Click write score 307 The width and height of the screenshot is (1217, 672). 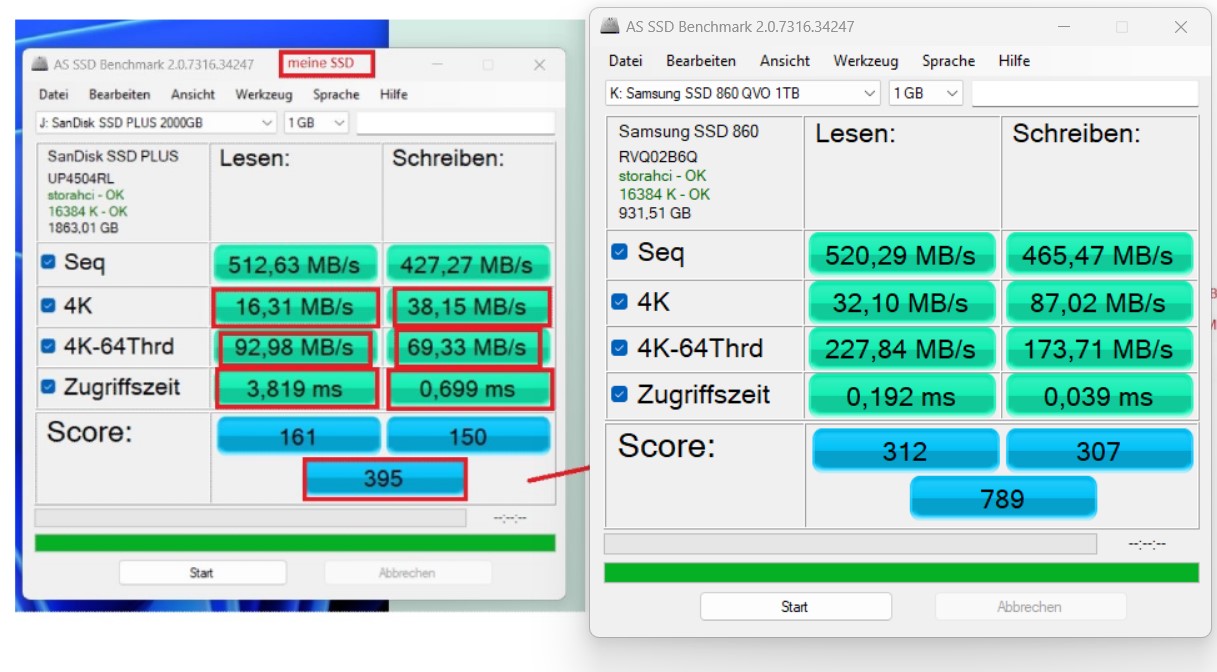pos(1098,450)
